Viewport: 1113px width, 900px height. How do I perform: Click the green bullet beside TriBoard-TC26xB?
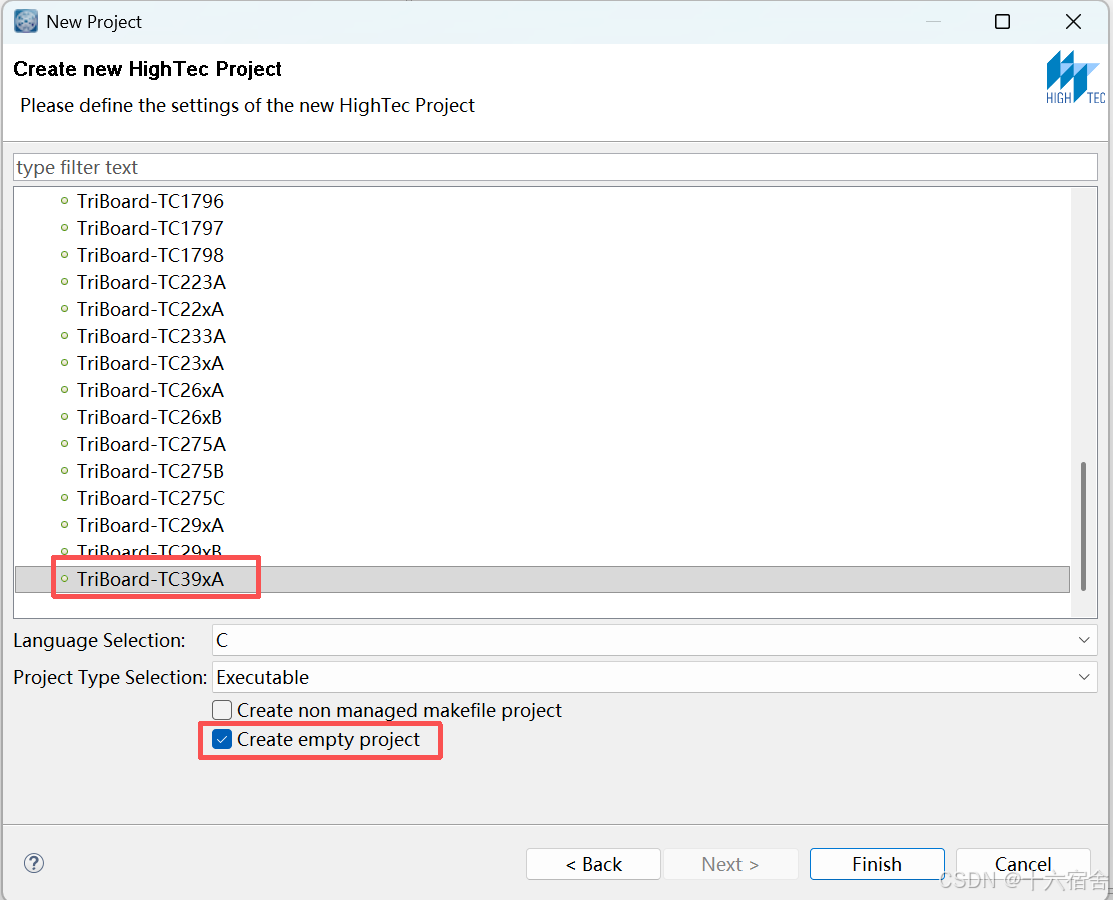coord(65,417)
